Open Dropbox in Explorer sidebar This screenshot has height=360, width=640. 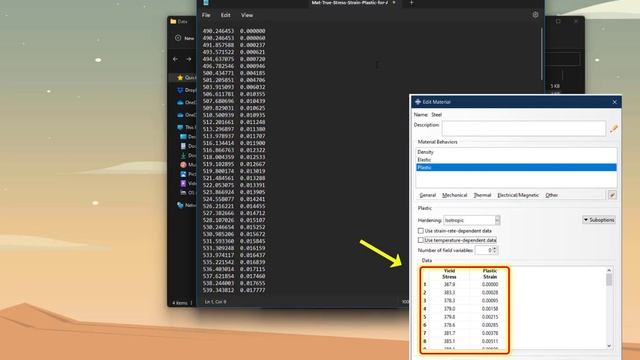pos(180,90)
